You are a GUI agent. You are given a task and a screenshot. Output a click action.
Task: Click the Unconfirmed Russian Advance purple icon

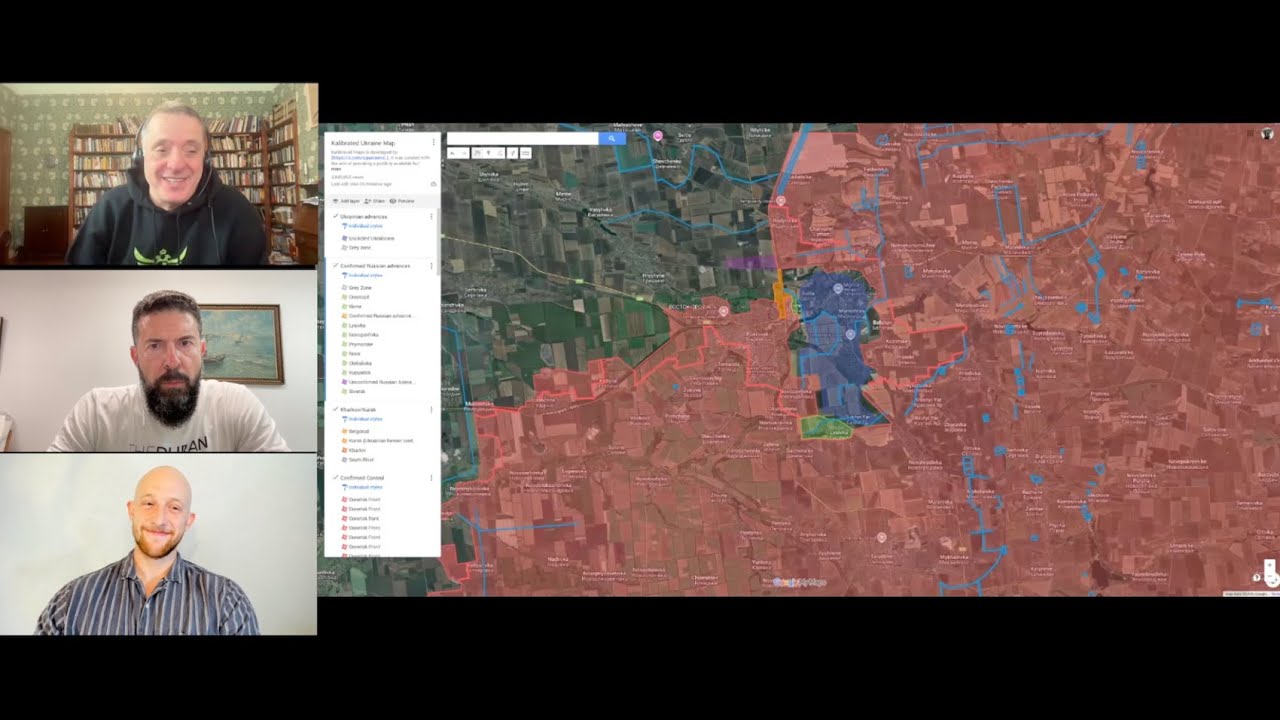click(345, 382)
